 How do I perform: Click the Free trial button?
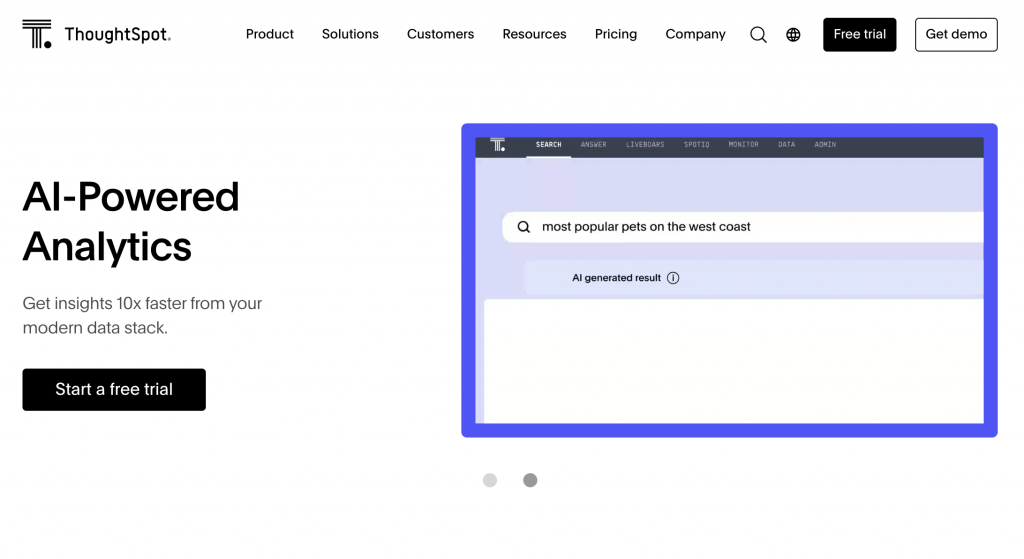tap(859, 35)
